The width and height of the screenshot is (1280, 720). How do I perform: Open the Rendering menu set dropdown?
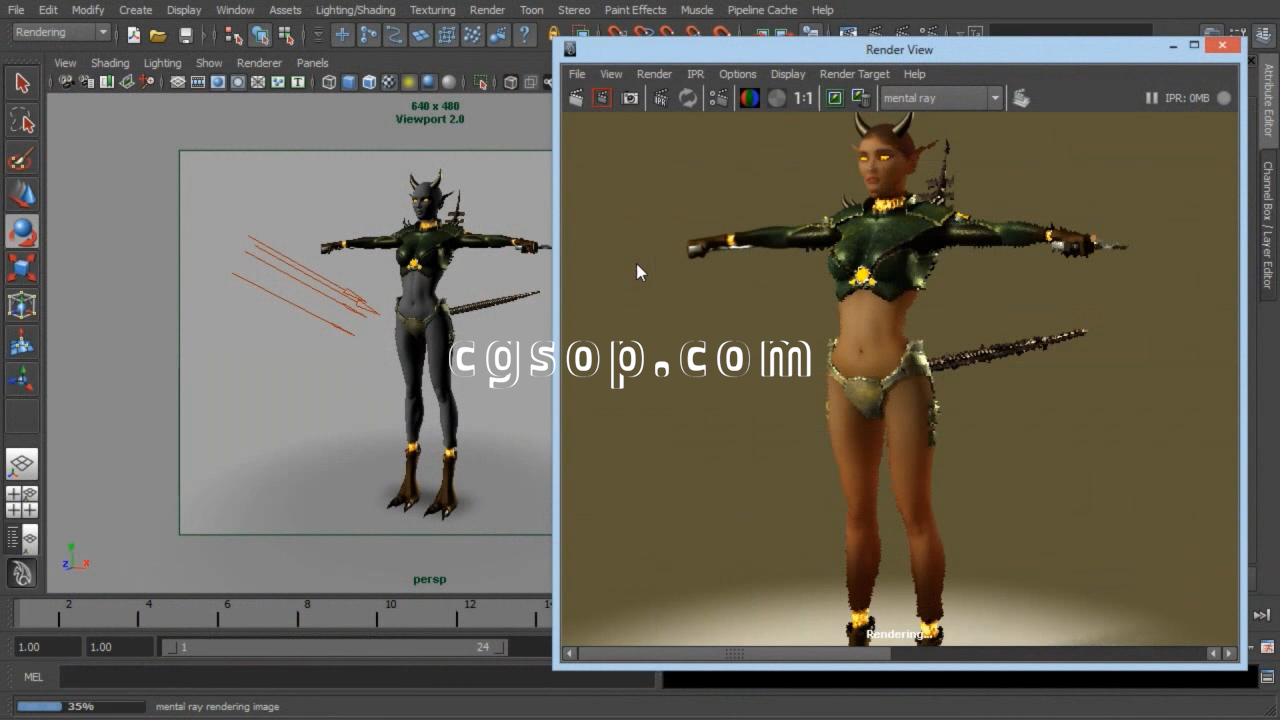[61, 33]
